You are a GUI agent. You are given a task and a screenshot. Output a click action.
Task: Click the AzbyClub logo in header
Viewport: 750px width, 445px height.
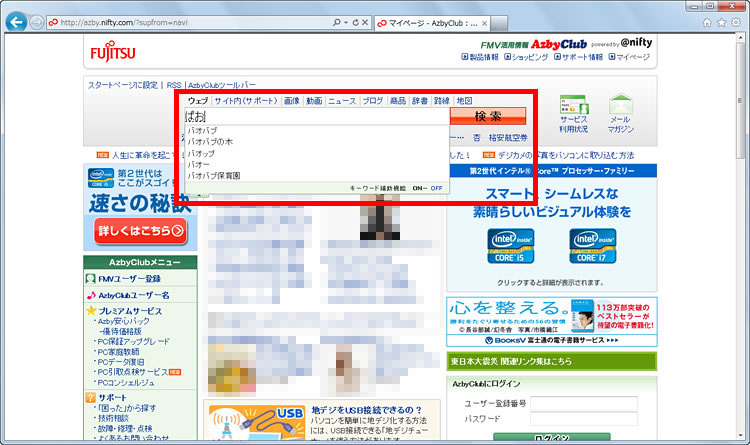point(559,44)
